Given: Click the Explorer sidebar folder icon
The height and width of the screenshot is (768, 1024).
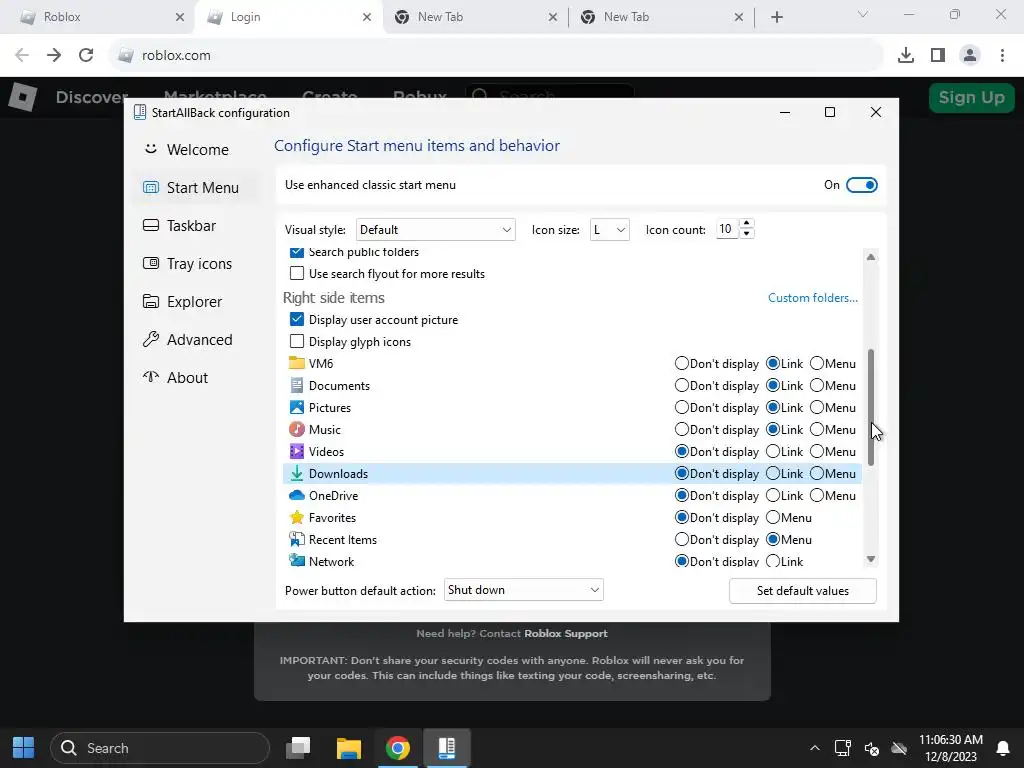Looking at the screenshot, I should click(151, 301).
